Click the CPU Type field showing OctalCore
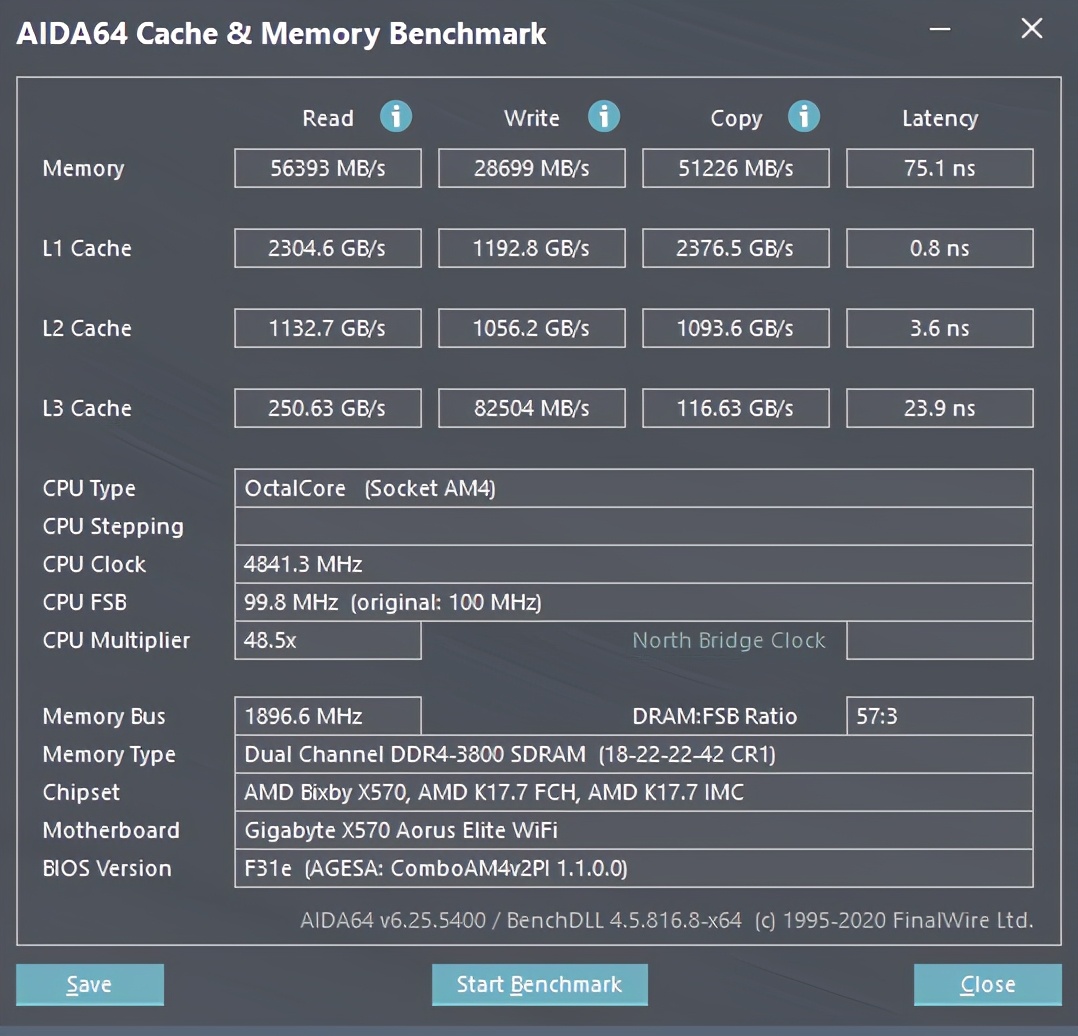The height and width of the screenshot is (1036, 1078). [633, 488]
